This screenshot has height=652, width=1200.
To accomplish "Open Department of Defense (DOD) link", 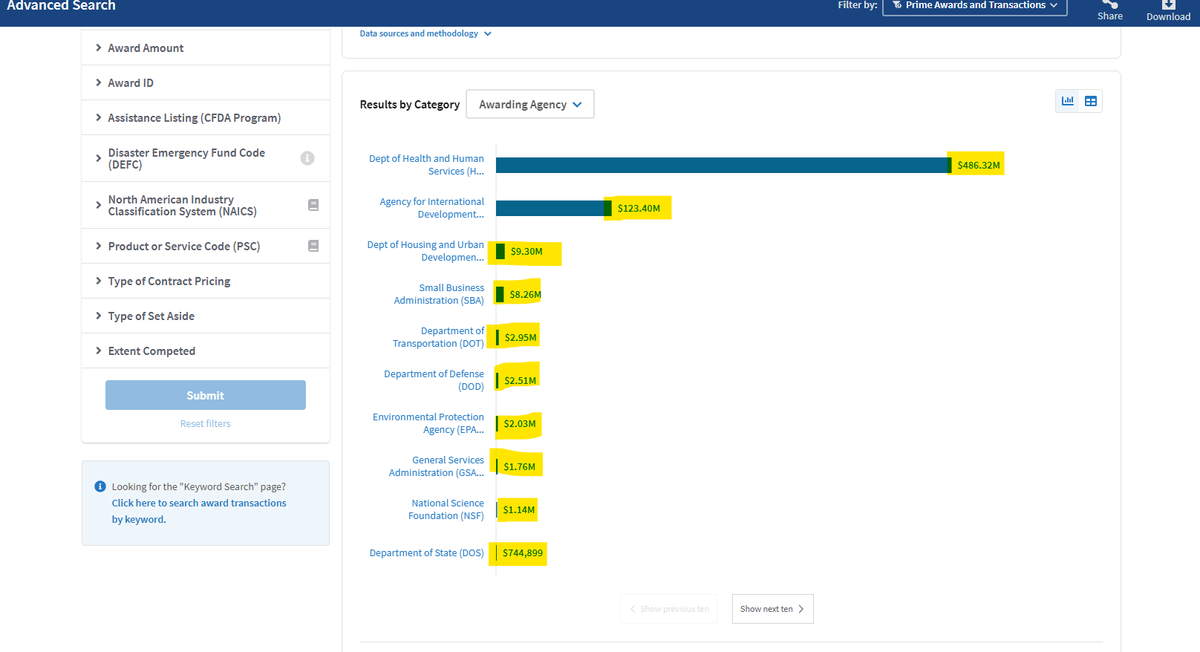I will coord(434,380).
